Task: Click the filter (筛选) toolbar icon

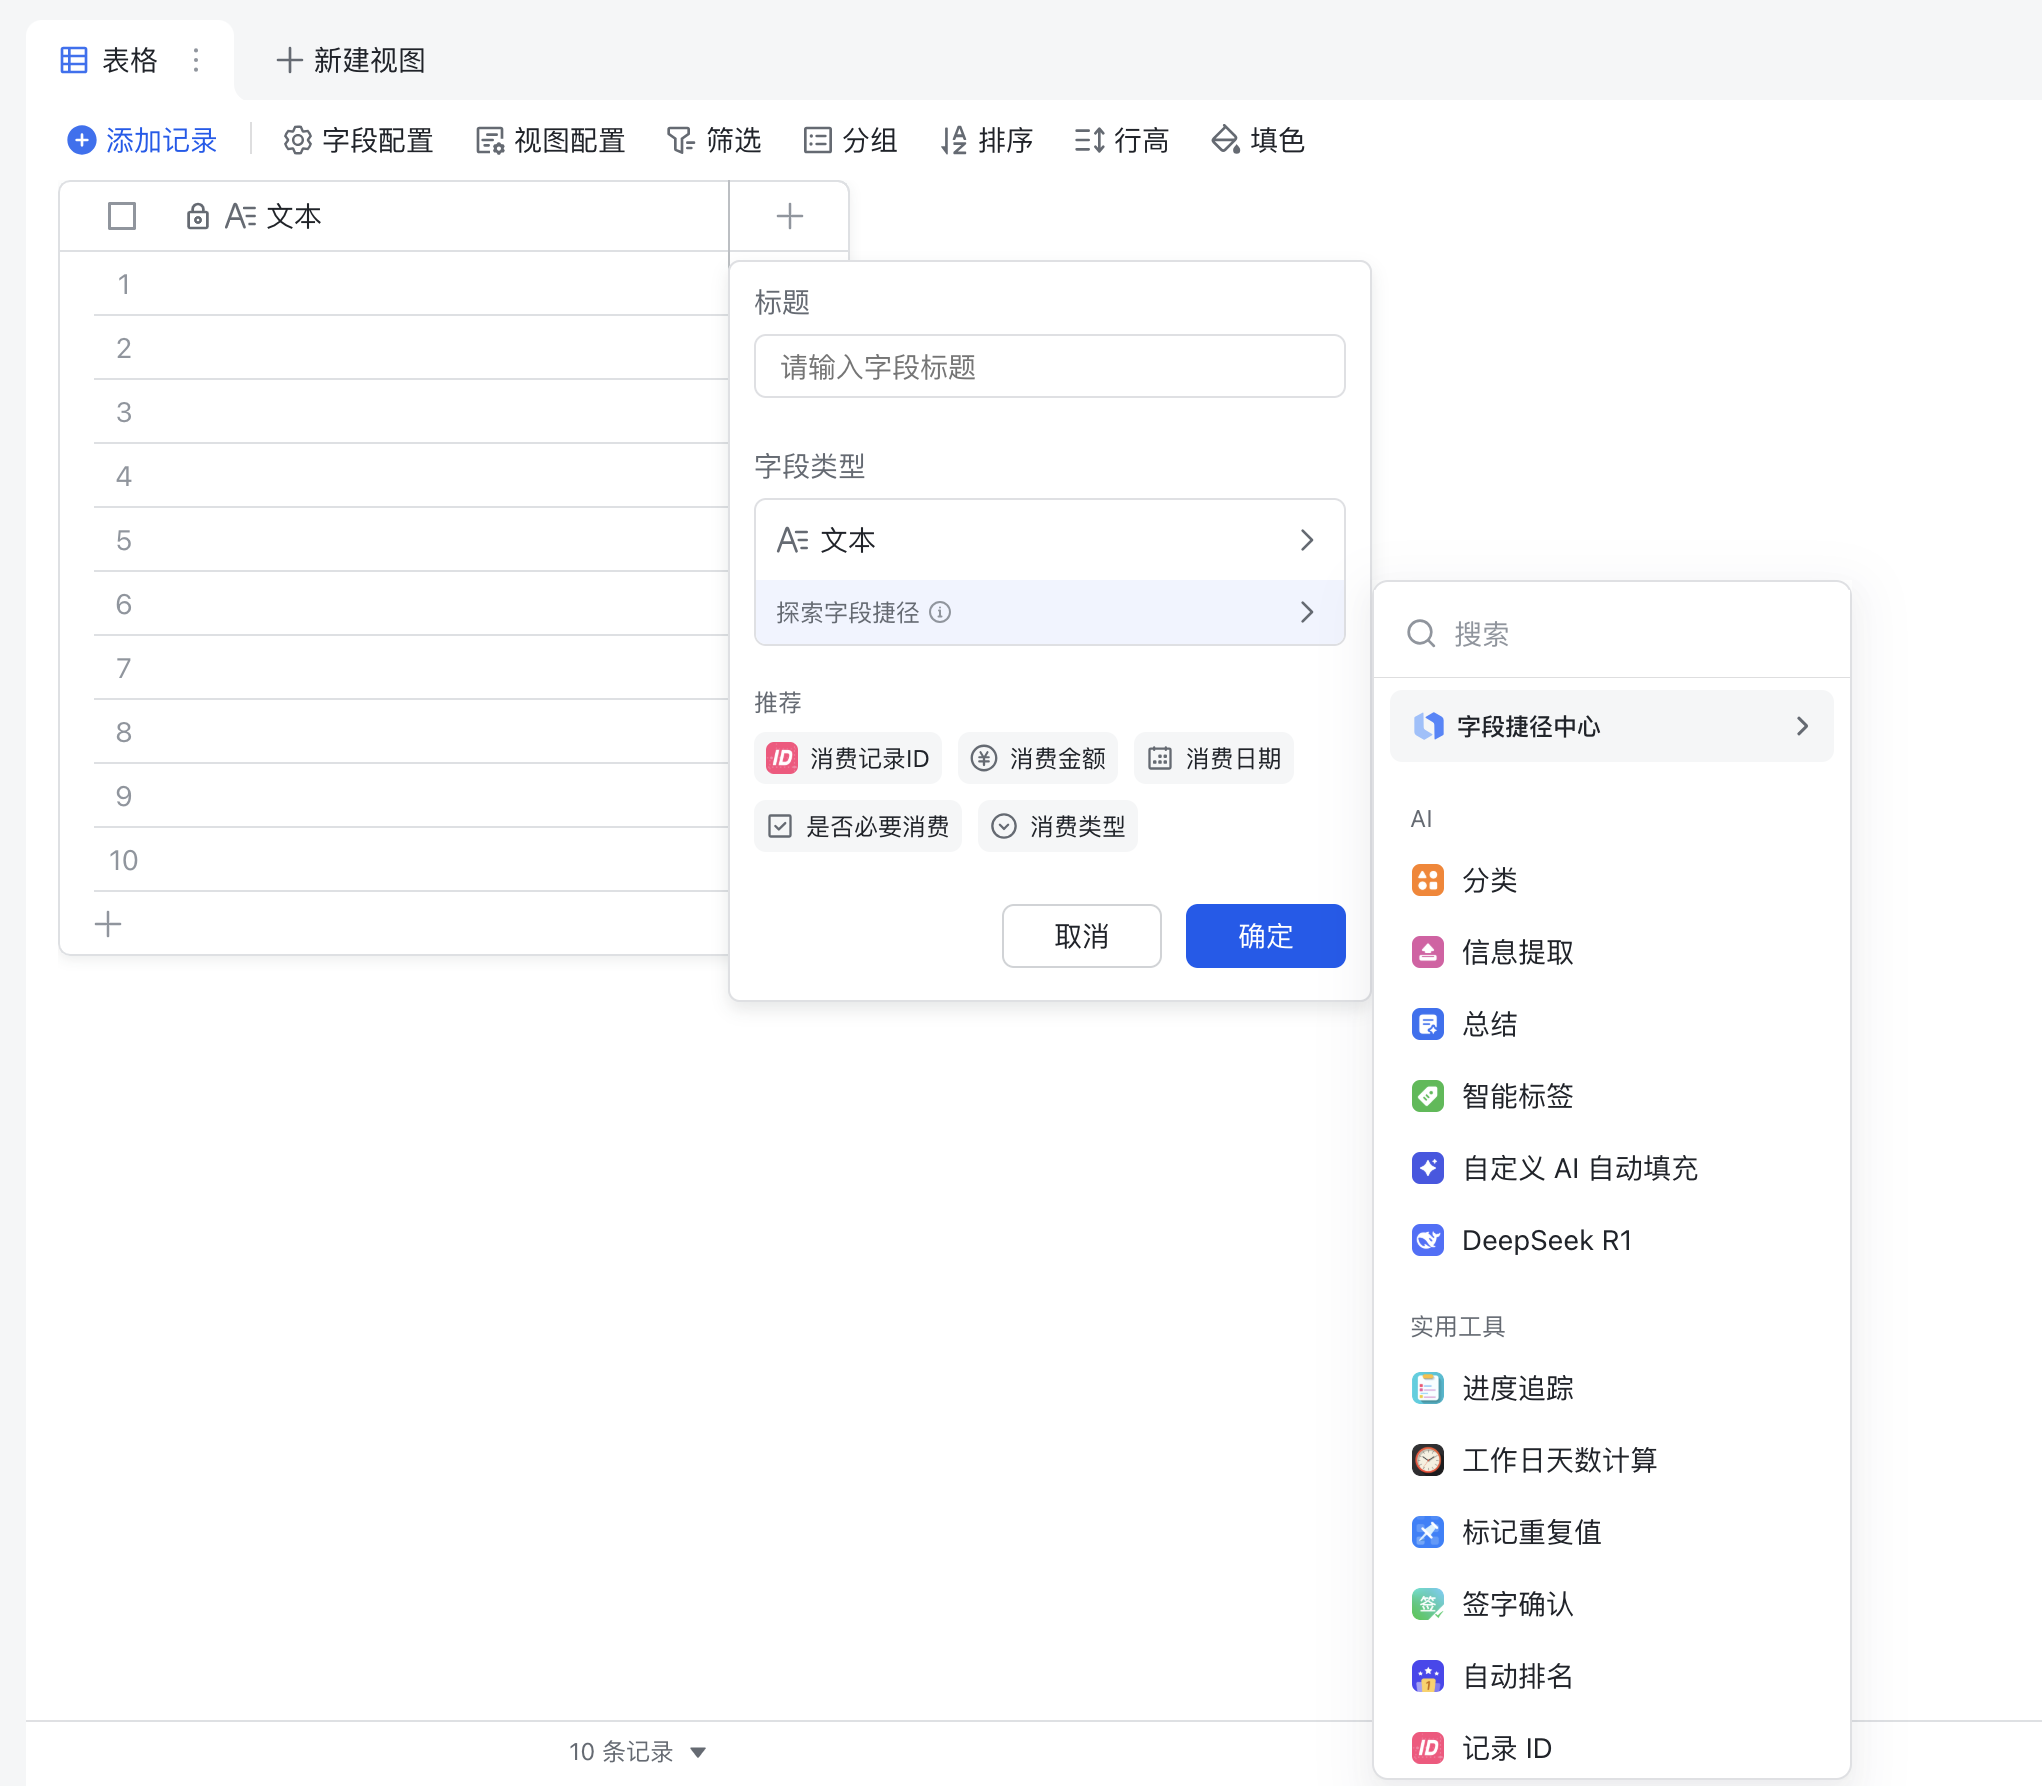Action: pyautogui.click(x=681, y=141)
